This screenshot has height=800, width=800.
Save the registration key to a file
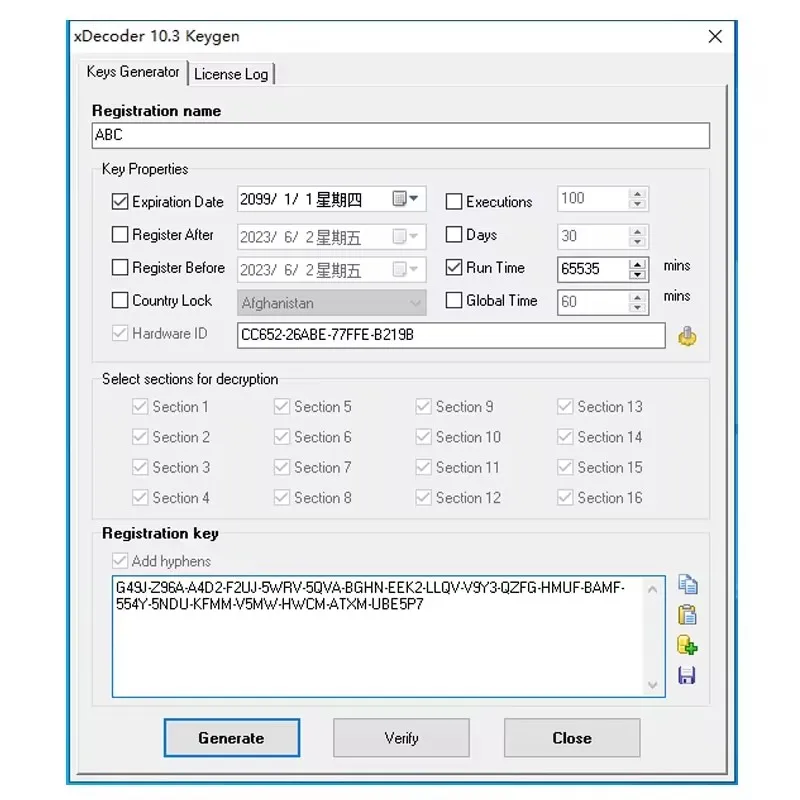[688, 675]
